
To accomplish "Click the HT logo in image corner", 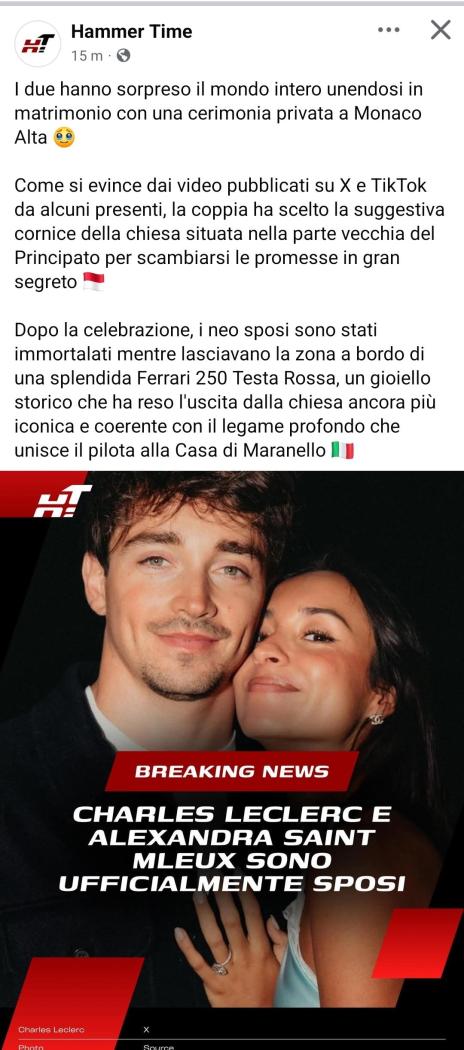I will pyautogui.click(x=62, y=501).
